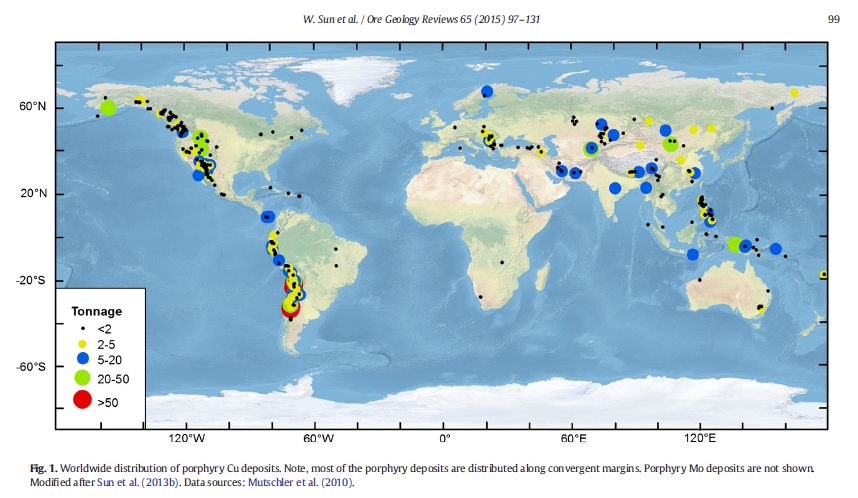
Task: Click the blue deposit marker in northern Scandinavia
Action: tap(487, 92)
